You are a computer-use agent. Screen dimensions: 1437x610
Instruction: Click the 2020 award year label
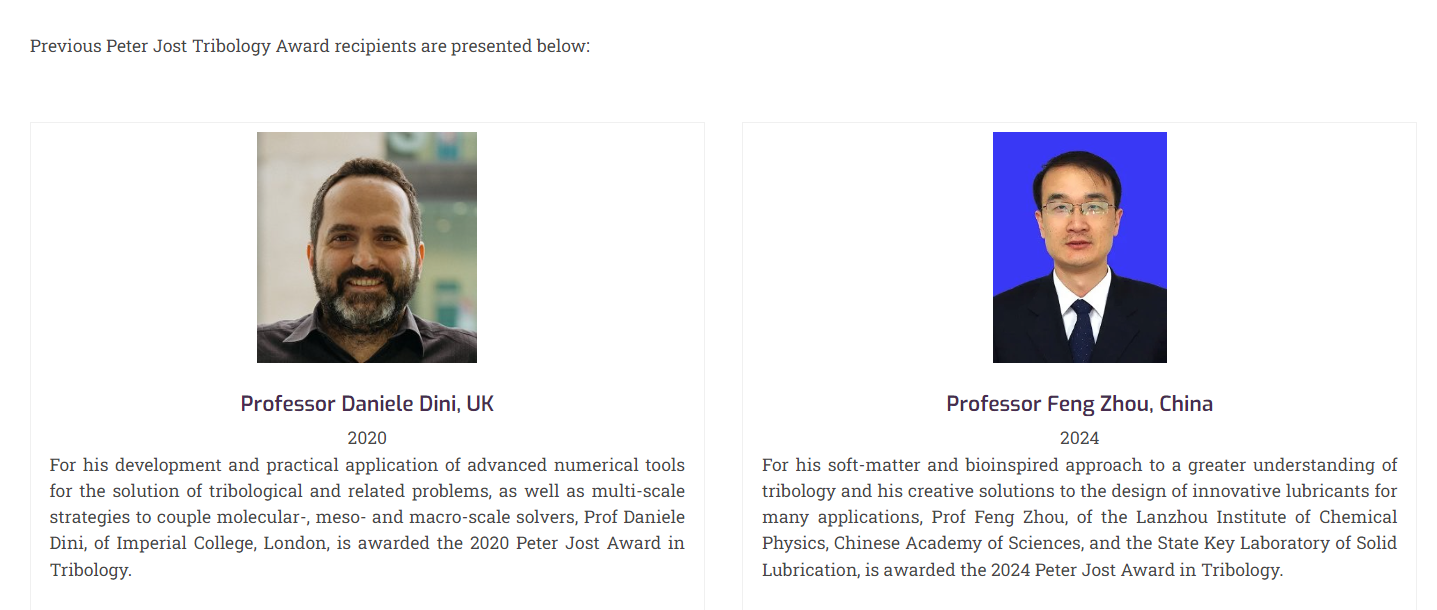point(367,438)
